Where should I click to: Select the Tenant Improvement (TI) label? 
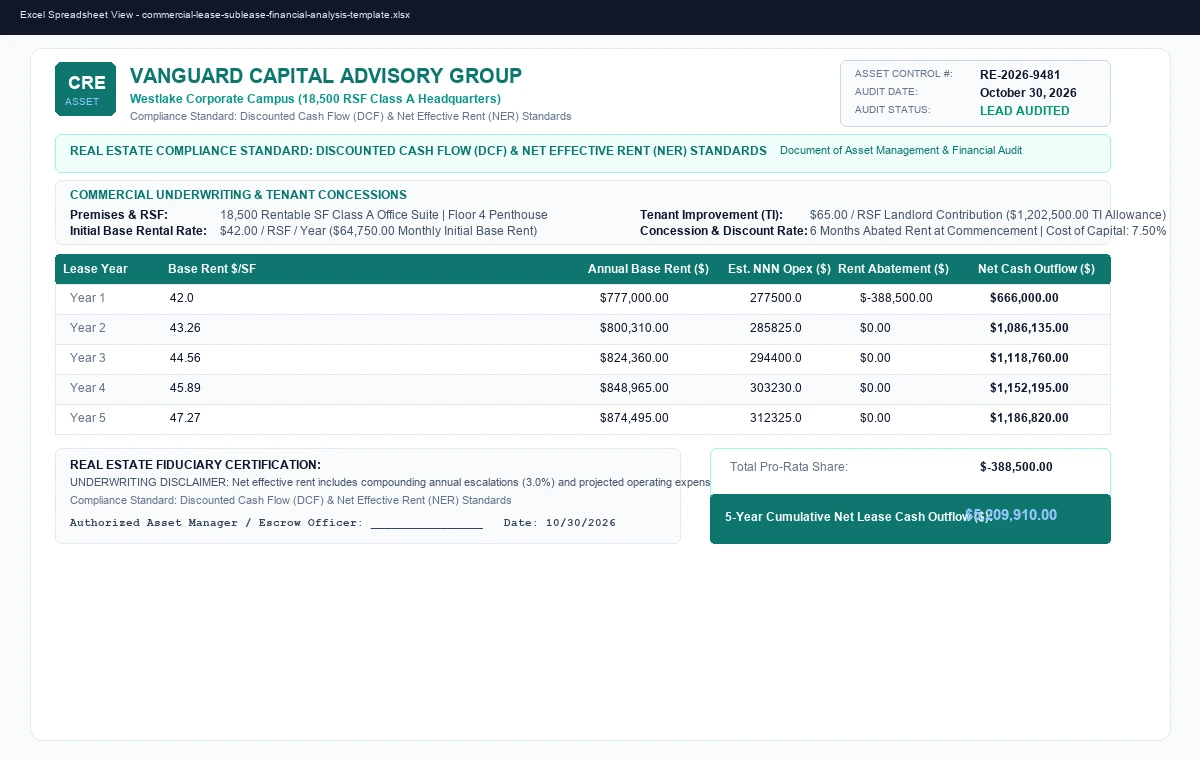tap(711, 215)
